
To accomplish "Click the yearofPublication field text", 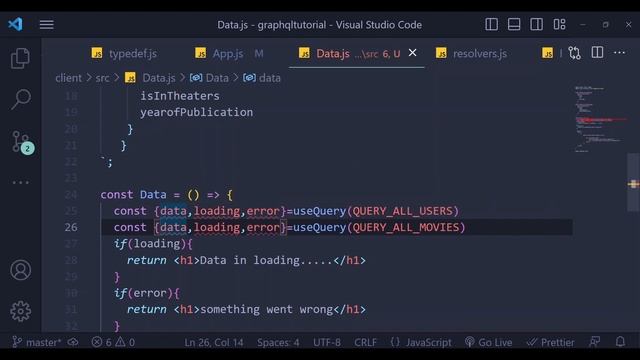I will click(197, 112).
